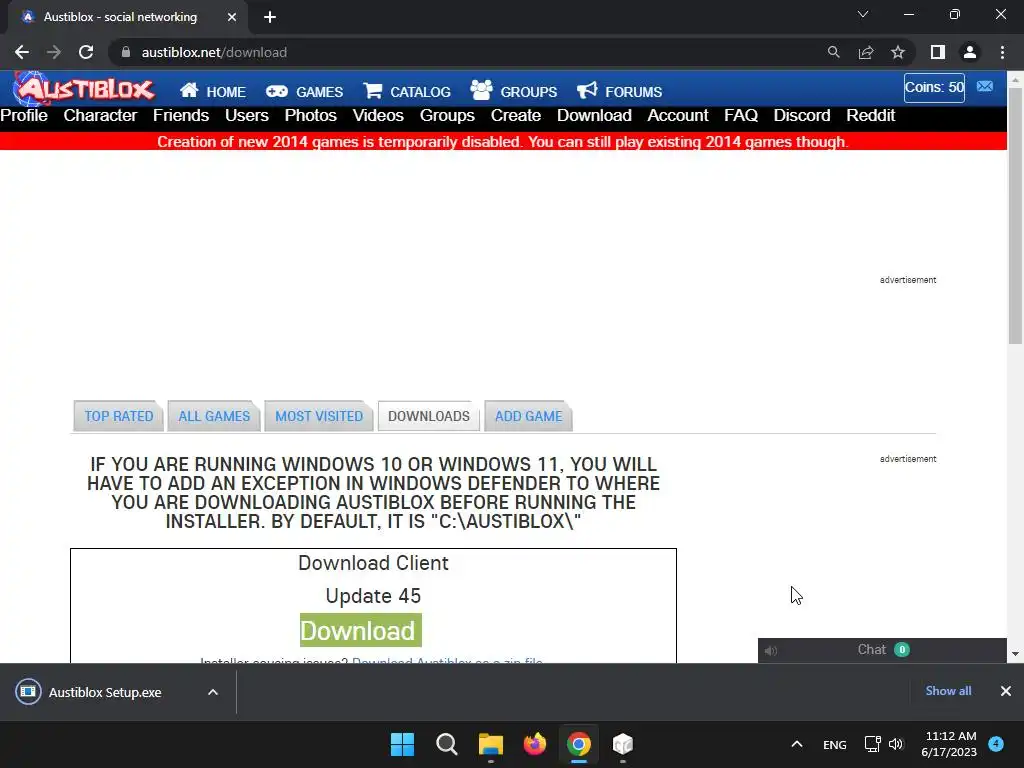Show all downloads
The image size is (1024, 768).
[x=948, y=691]
